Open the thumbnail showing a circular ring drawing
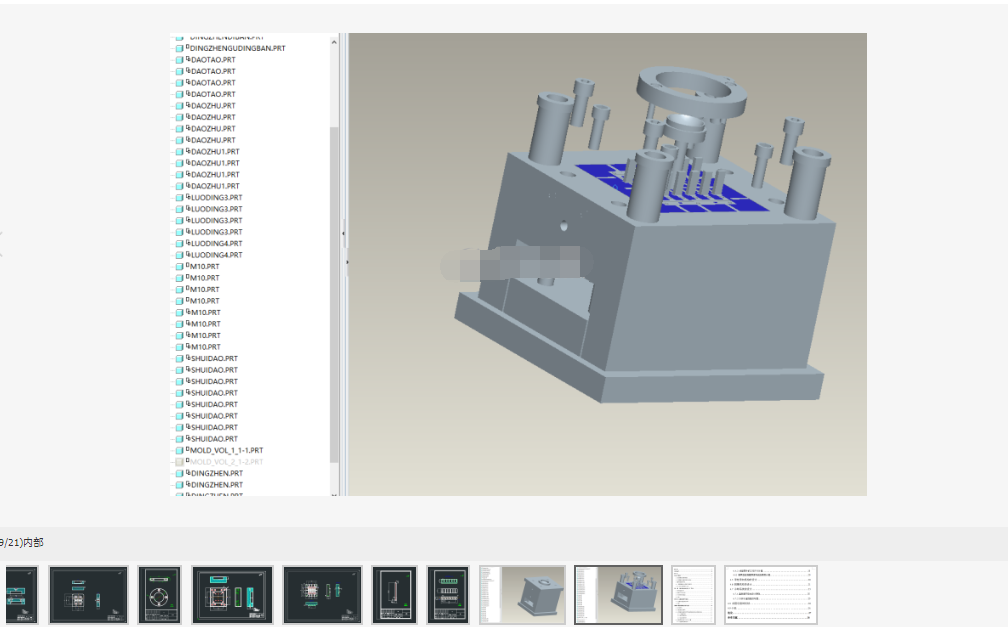This screenshot has height=627, width=1008. (x=159, y=595)
